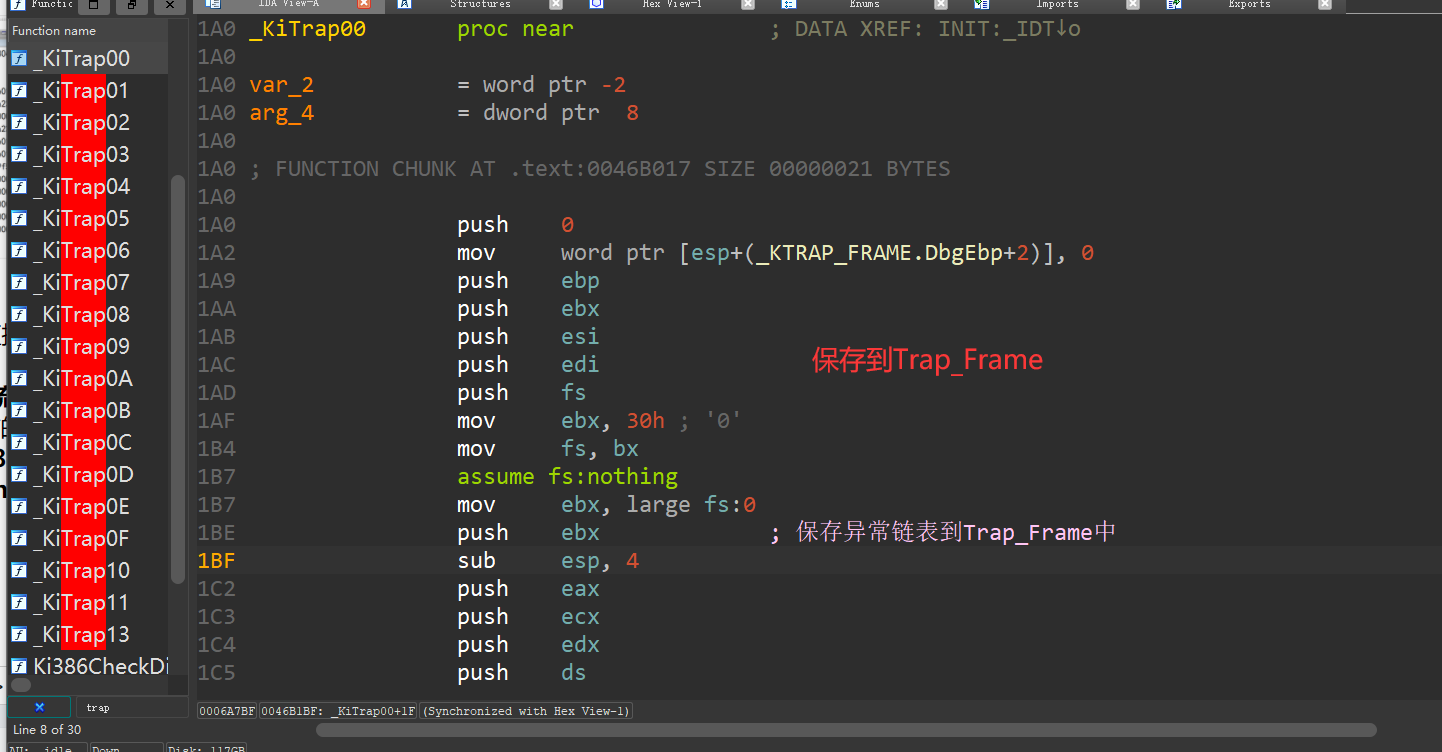Click the FUNCTION CHUNK AT .text:0046B017 comment

pos(600,169)
